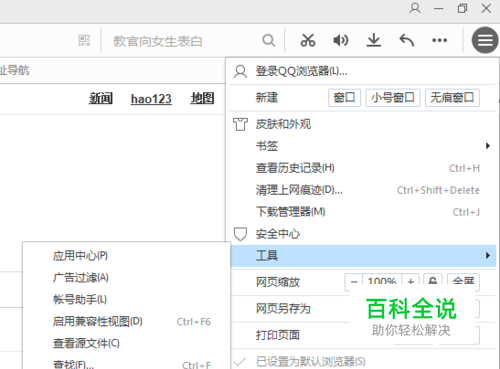Increase page zoom with plus button

tap(411, 282)
